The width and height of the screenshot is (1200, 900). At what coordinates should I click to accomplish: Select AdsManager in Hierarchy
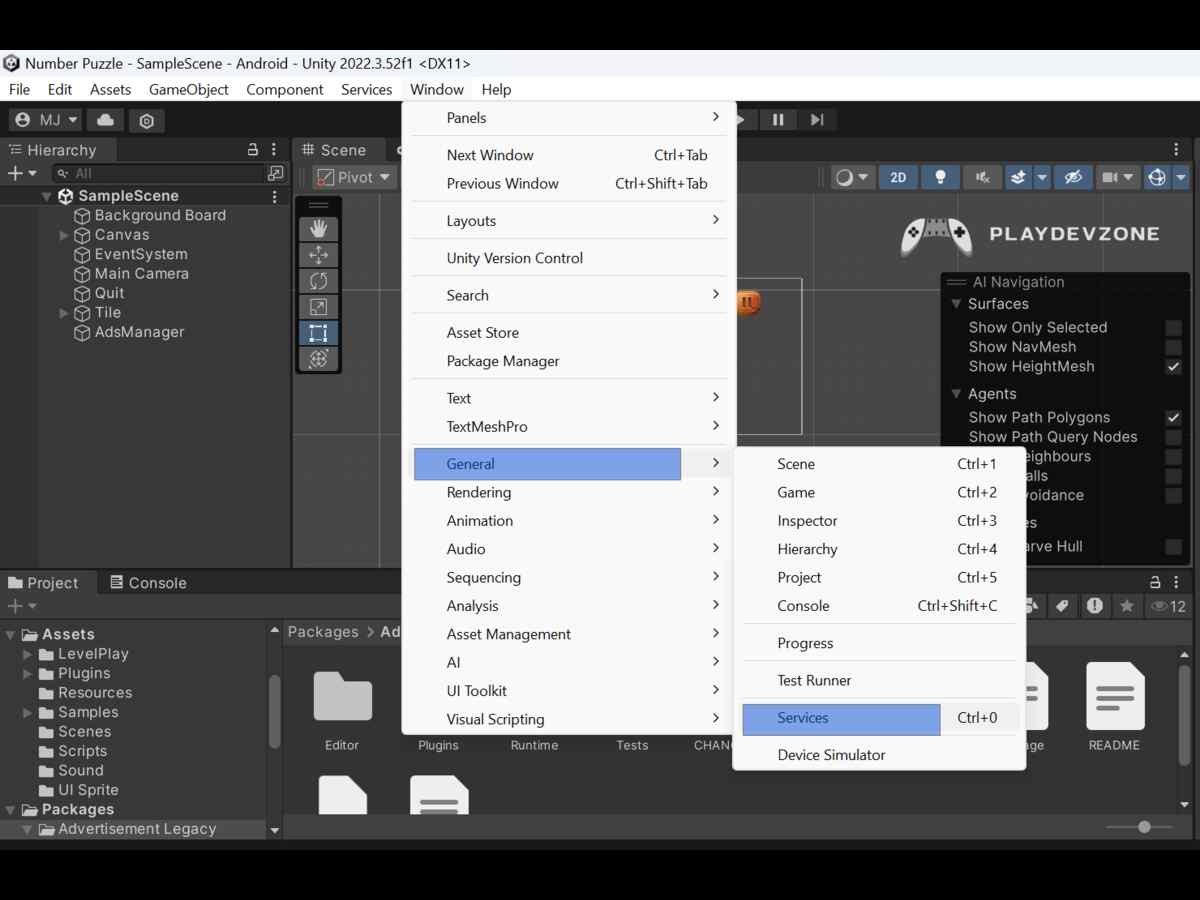pyautogui.click(x=139, y=332)
